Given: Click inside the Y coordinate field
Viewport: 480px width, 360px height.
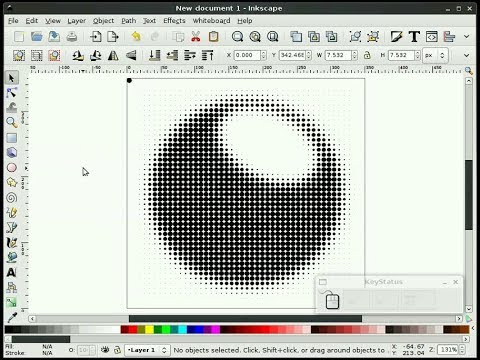Looking at the screenshot, I should click(x=292, y=55).
